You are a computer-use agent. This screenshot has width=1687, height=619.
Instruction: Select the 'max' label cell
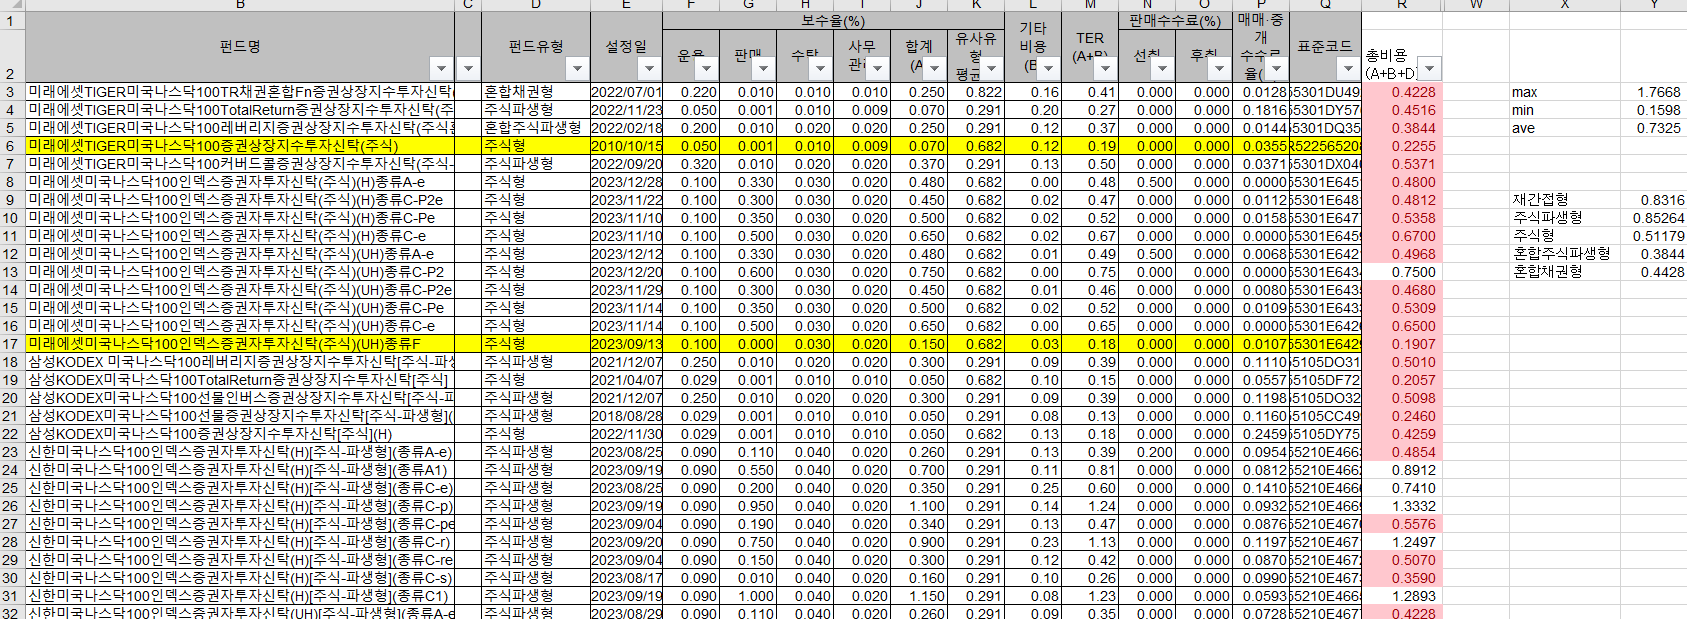click(x=1565, y=92)
